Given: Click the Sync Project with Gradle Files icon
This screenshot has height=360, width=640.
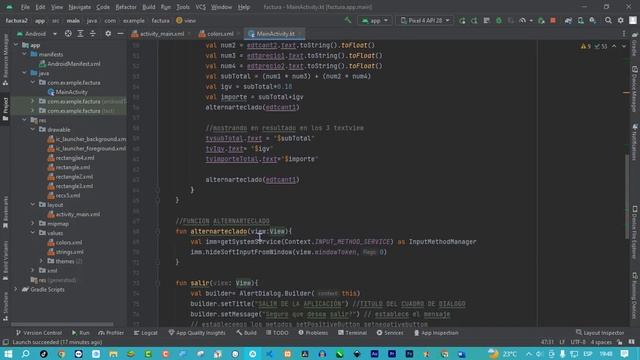Looking at the screenshot, I should click(568, 20).
